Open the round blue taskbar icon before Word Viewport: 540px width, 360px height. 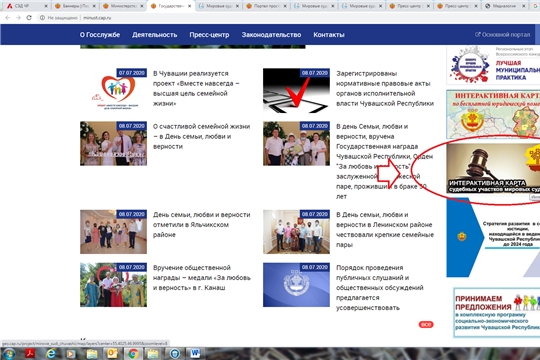pyautogui.click(x=175, y=354)
